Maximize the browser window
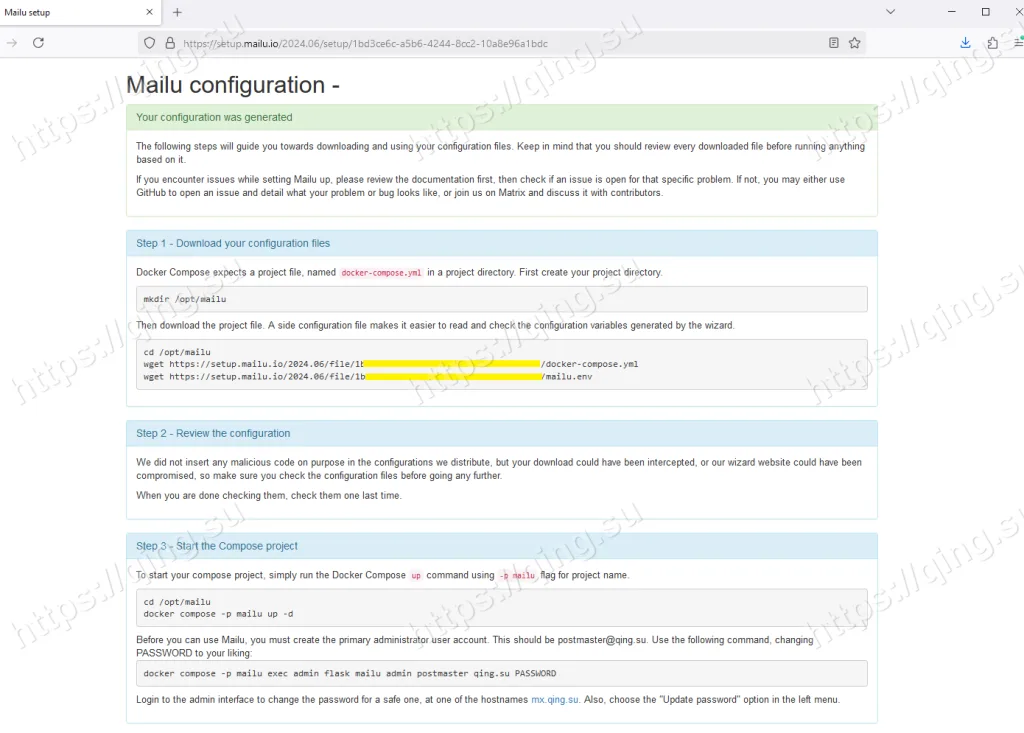 pyautogui.click(x=985, y=12)
